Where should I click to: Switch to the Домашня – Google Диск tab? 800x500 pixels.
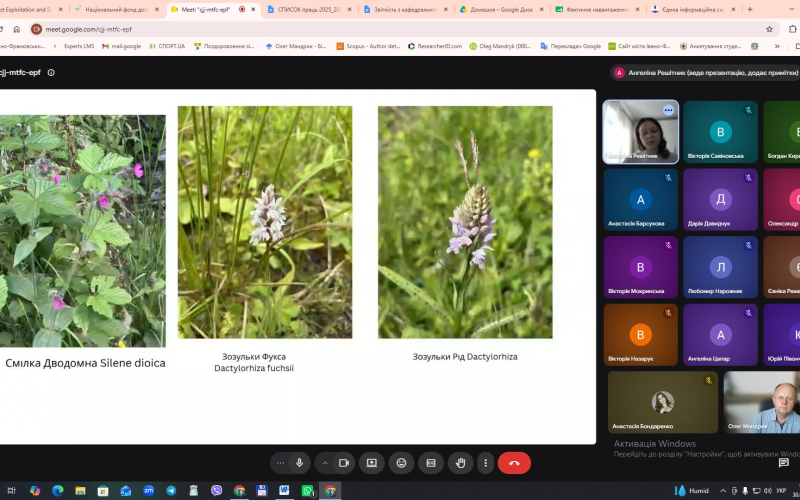click(x=502, y=9)
